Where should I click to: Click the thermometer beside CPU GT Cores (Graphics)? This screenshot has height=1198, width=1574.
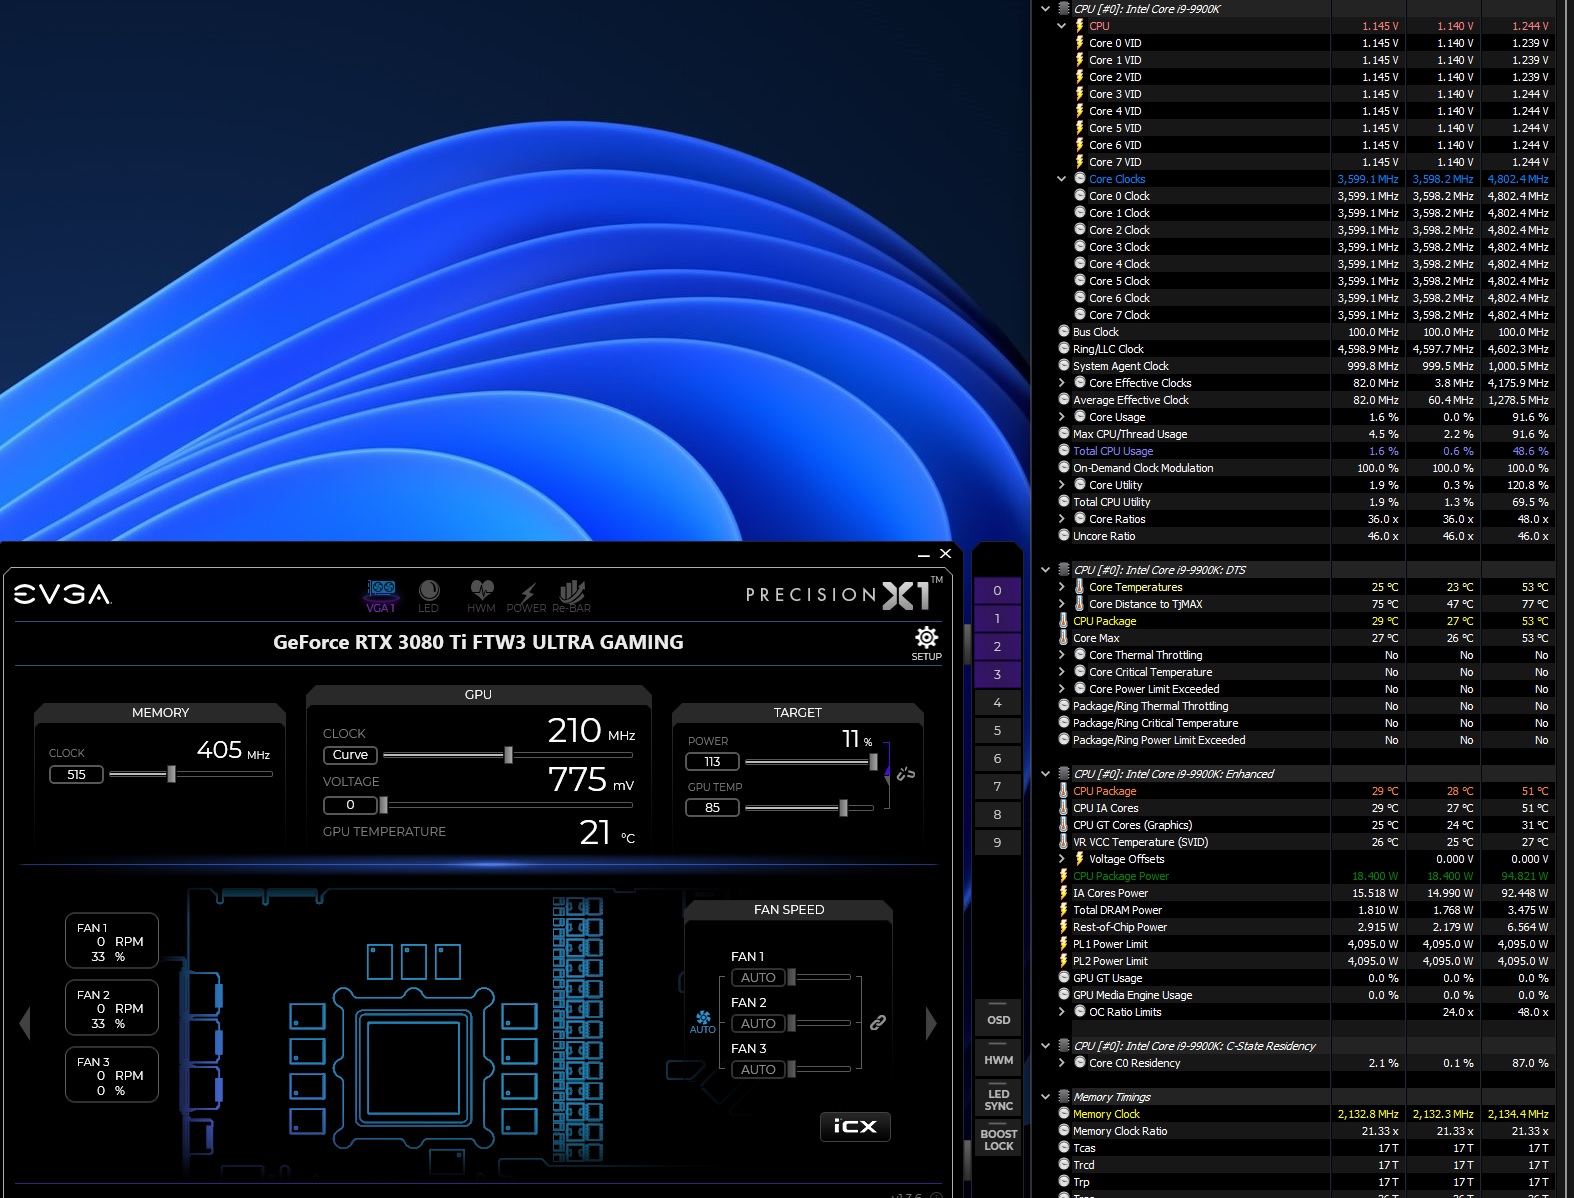(1064, 824)
